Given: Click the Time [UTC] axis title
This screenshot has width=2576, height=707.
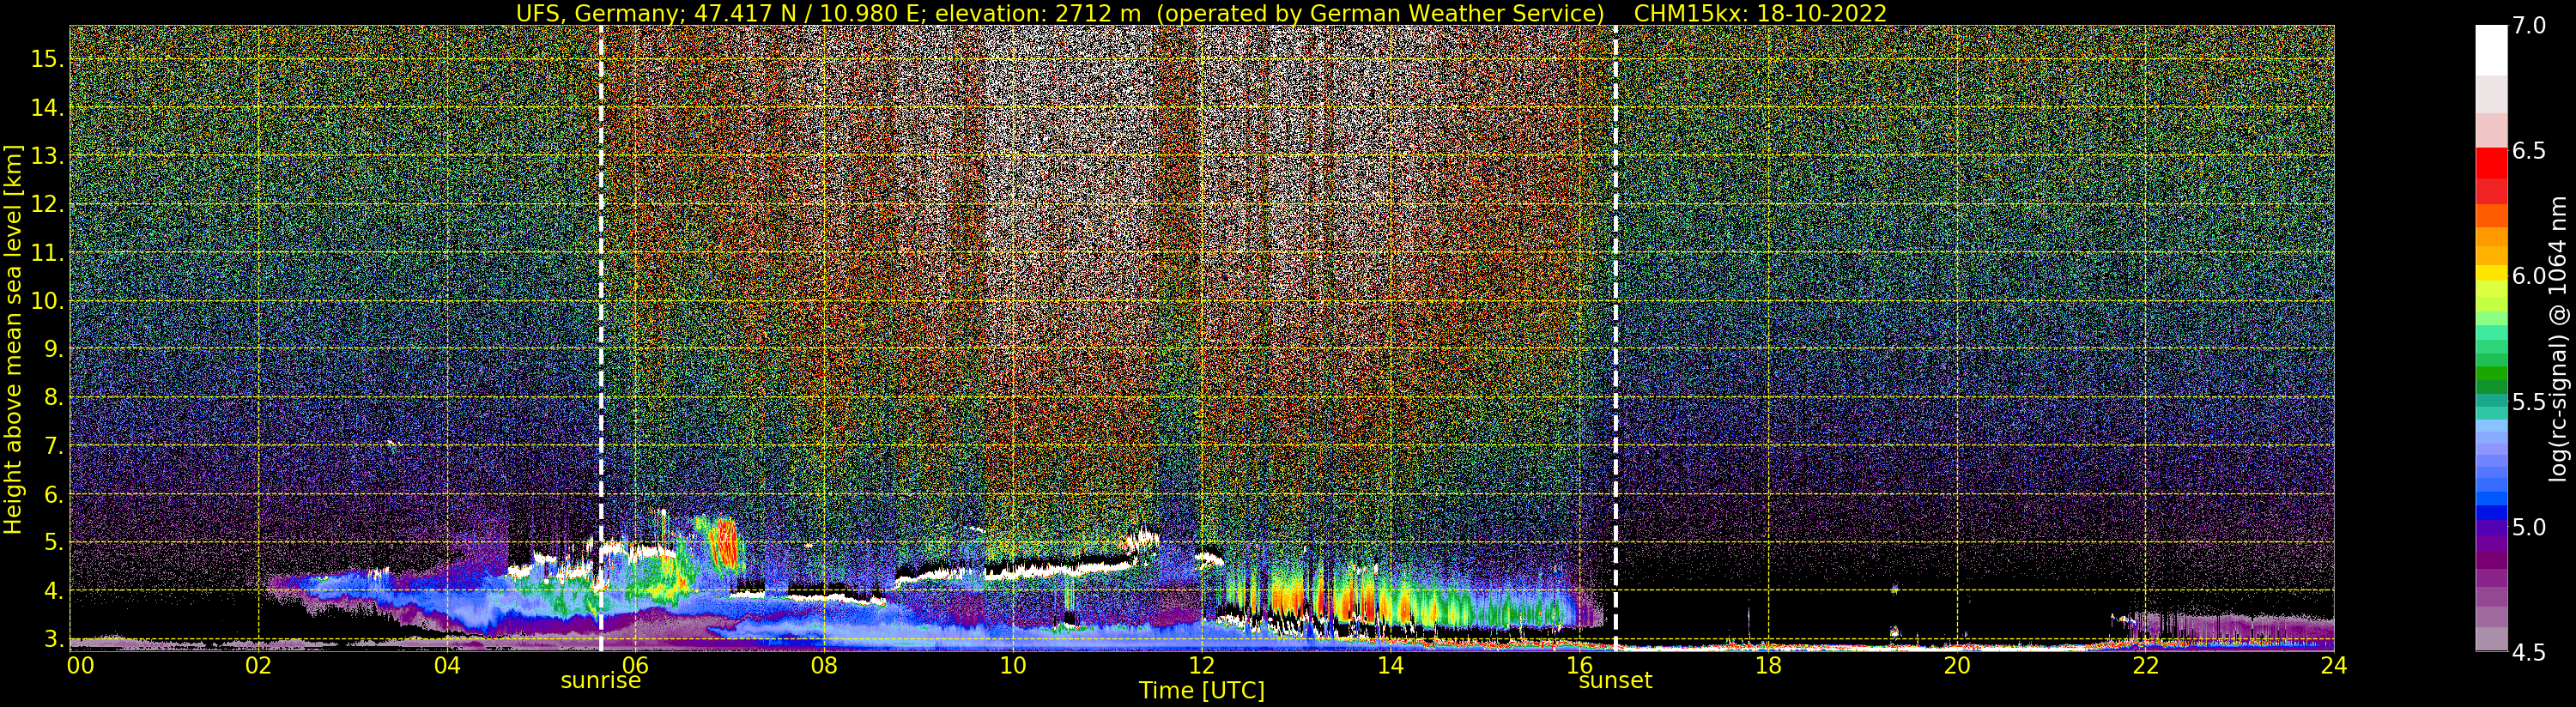Looking at the screenshot, I should [1201, 691].
